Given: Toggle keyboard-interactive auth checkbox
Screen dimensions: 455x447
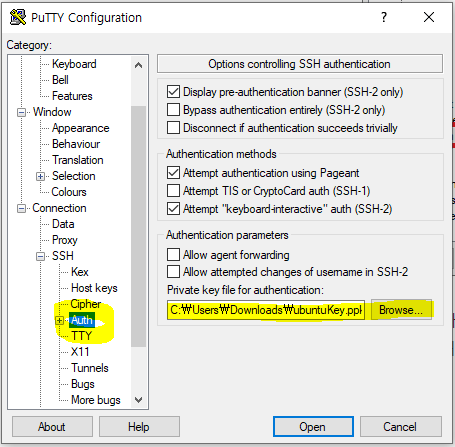Looking at the screenshot, I should click(173, 209).
